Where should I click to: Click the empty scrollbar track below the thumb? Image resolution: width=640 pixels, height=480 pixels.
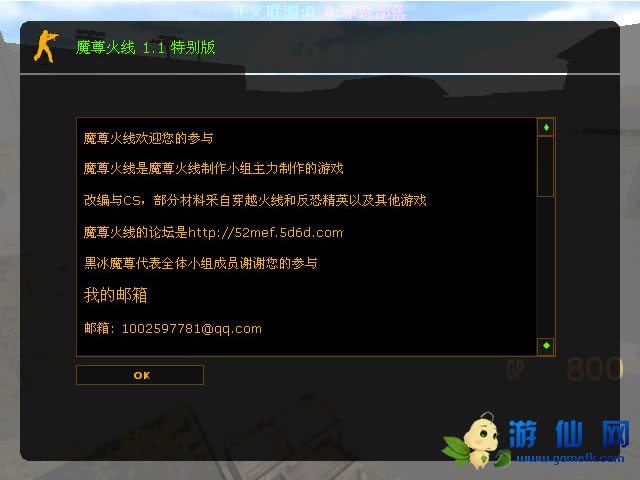coord(546,267)
